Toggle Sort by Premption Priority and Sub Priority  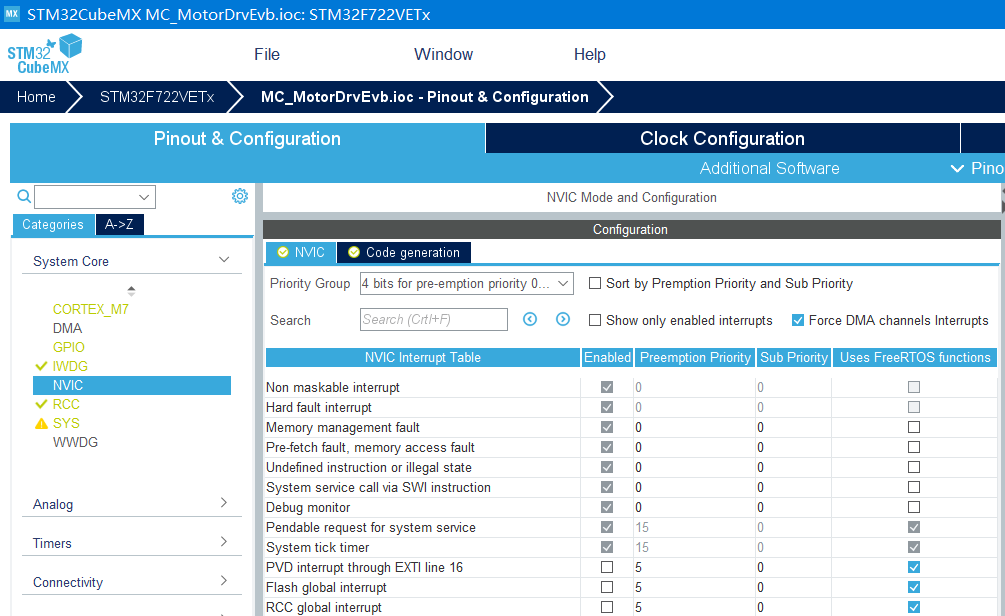tap(595, 283)
